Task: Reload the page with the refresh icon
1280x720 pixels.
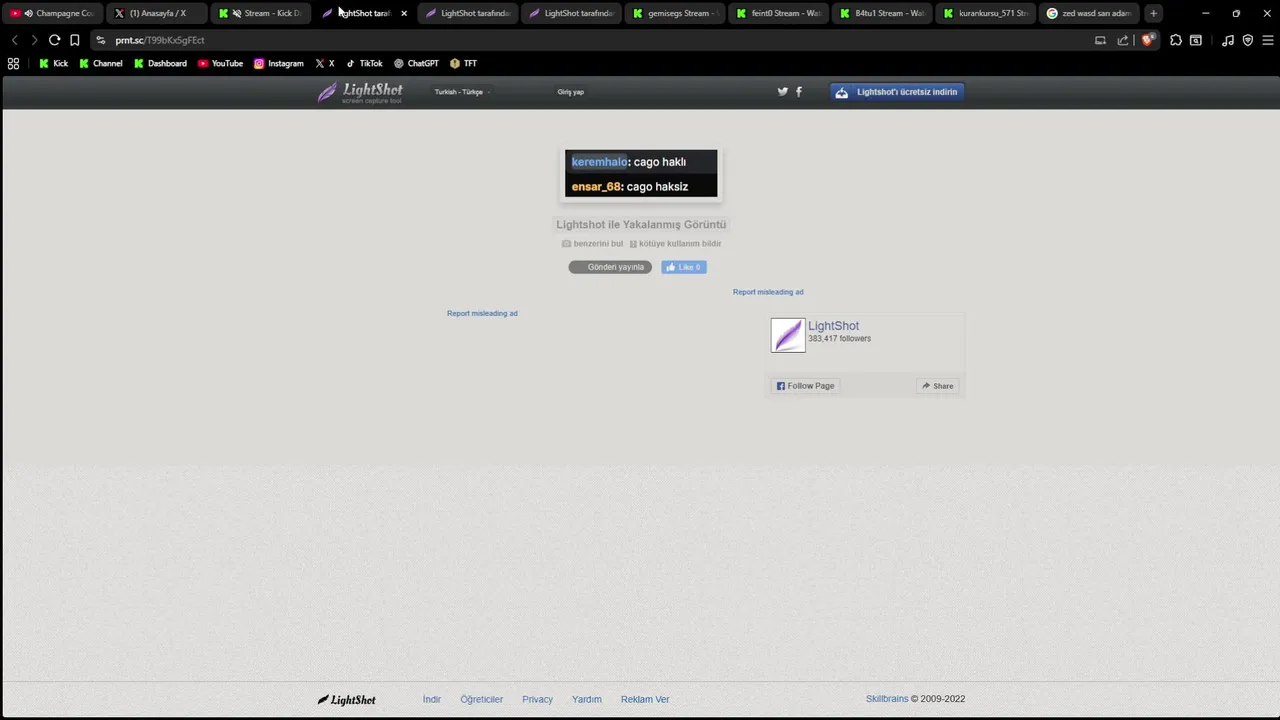Action: pos(54,40)
